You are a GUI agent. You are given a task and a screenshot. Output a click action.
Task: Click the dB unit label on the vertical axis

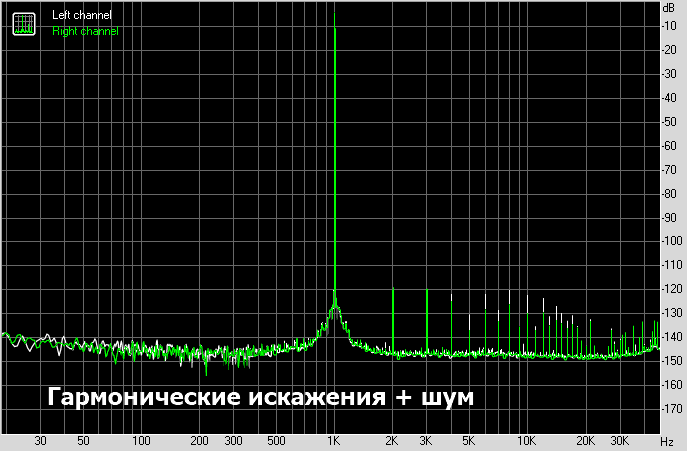click(x=668, y=8)
